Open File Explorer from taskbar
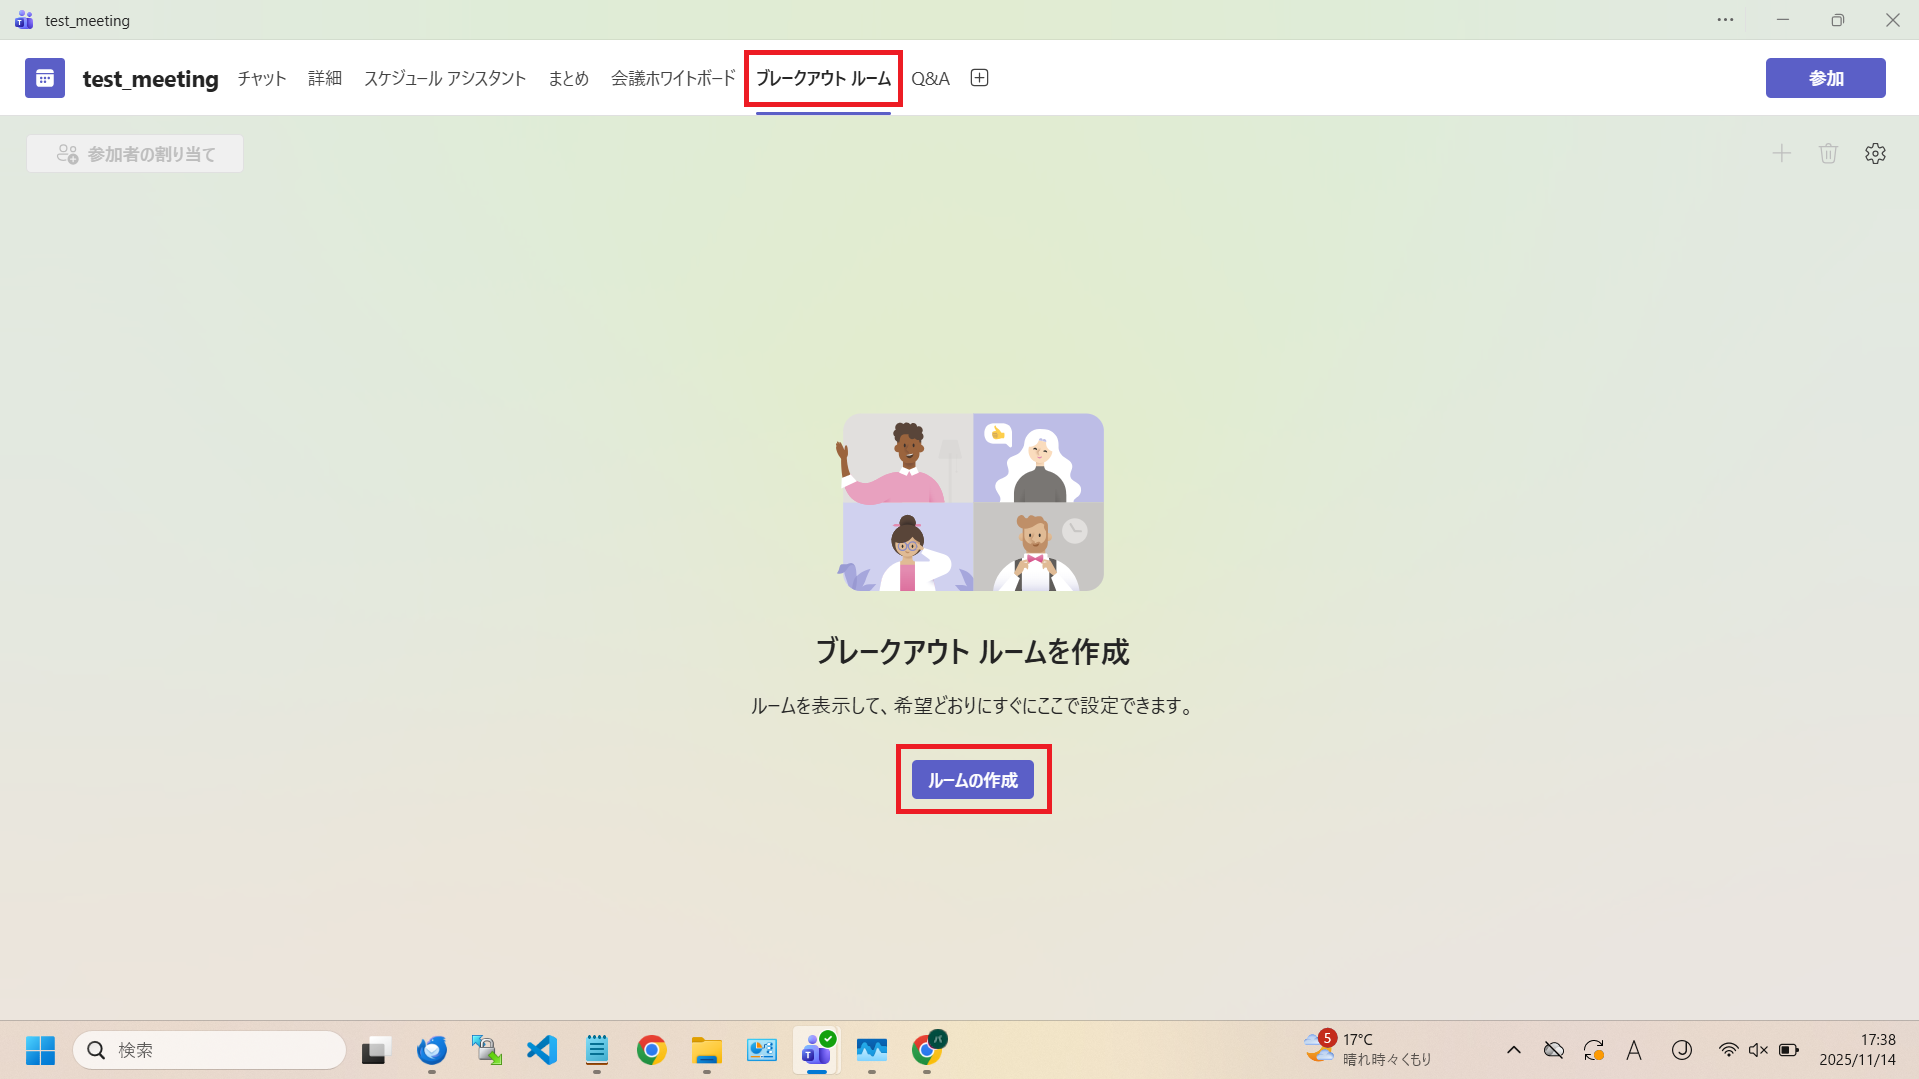 [706, 1050]
